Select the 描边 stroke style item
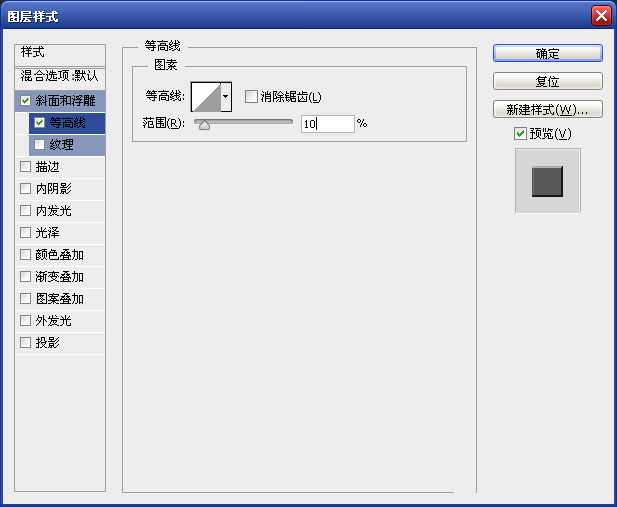The width and height of the screenshot is (617, 507). (x=47, y=167)
